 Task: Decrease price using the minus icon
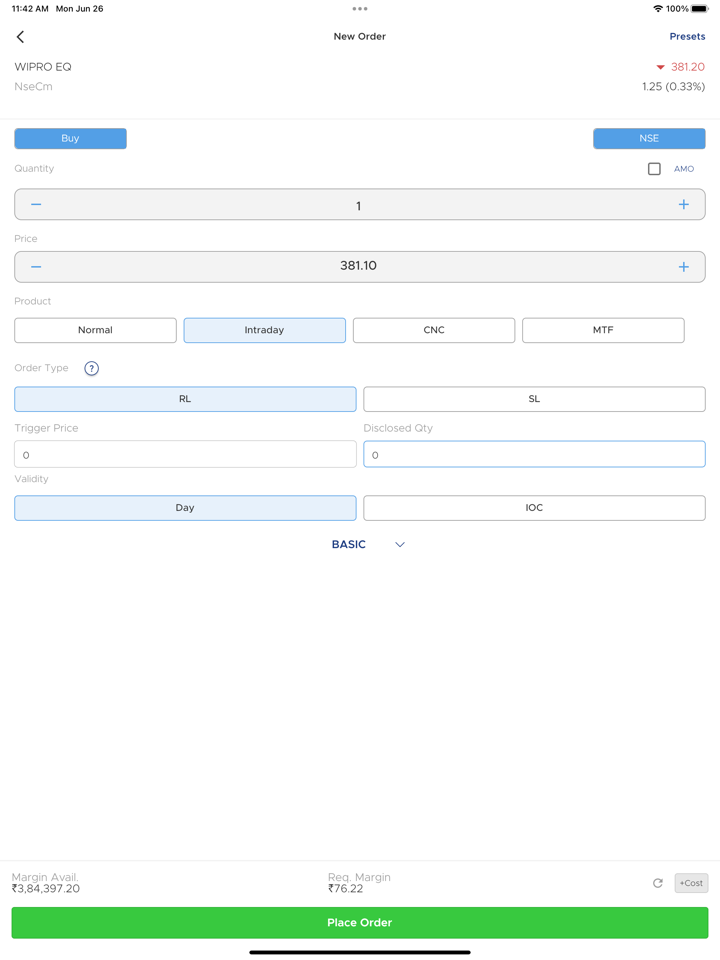pyautogui.click(x=36, y=267)
